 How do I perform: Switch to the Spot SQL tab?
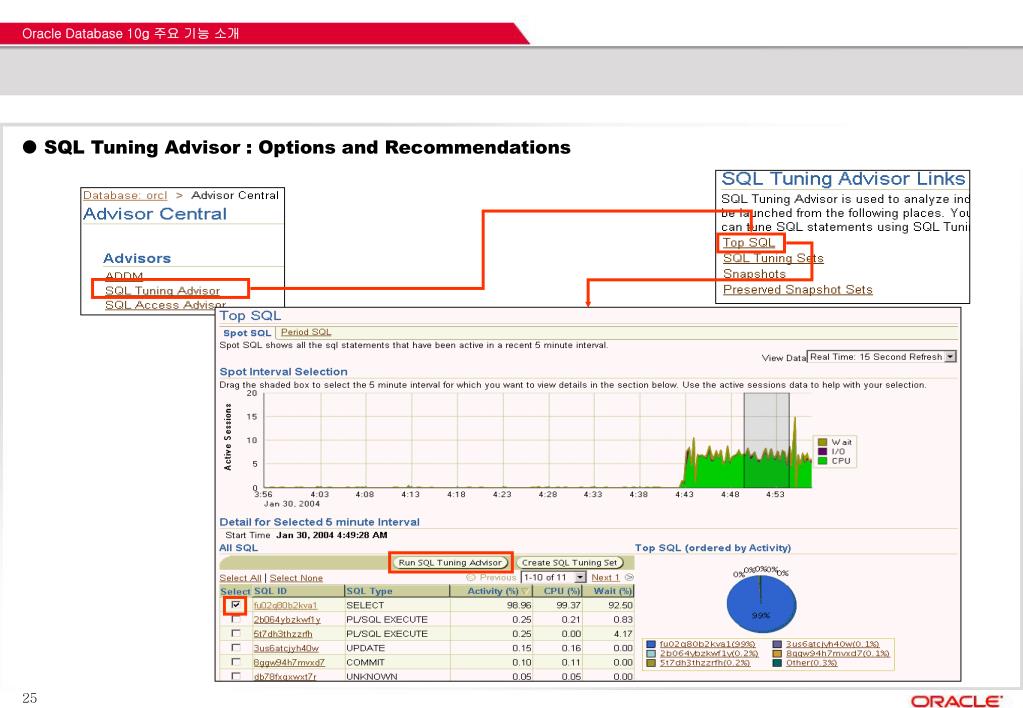coord(247,333)
